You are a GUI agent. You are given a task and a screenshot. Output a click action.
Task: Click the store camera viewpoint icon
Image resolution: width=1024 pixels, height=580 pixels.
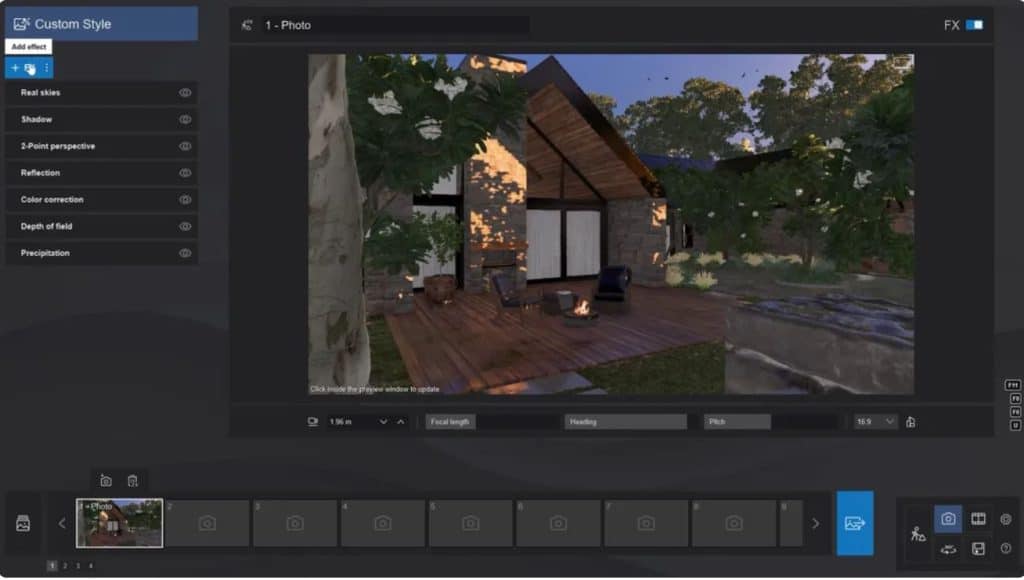pos(105,479)
